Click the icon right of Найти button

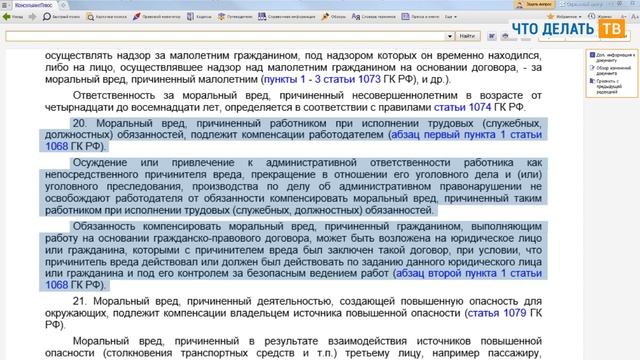click(x=492, y=36)
